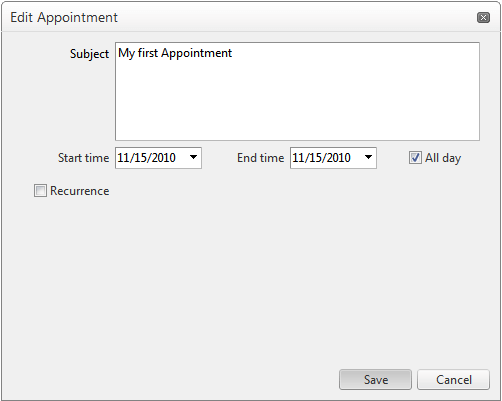The image size is (502, 401).
Task: Focus the End time date 11/15/2010 field
Action: pos(326,158)
